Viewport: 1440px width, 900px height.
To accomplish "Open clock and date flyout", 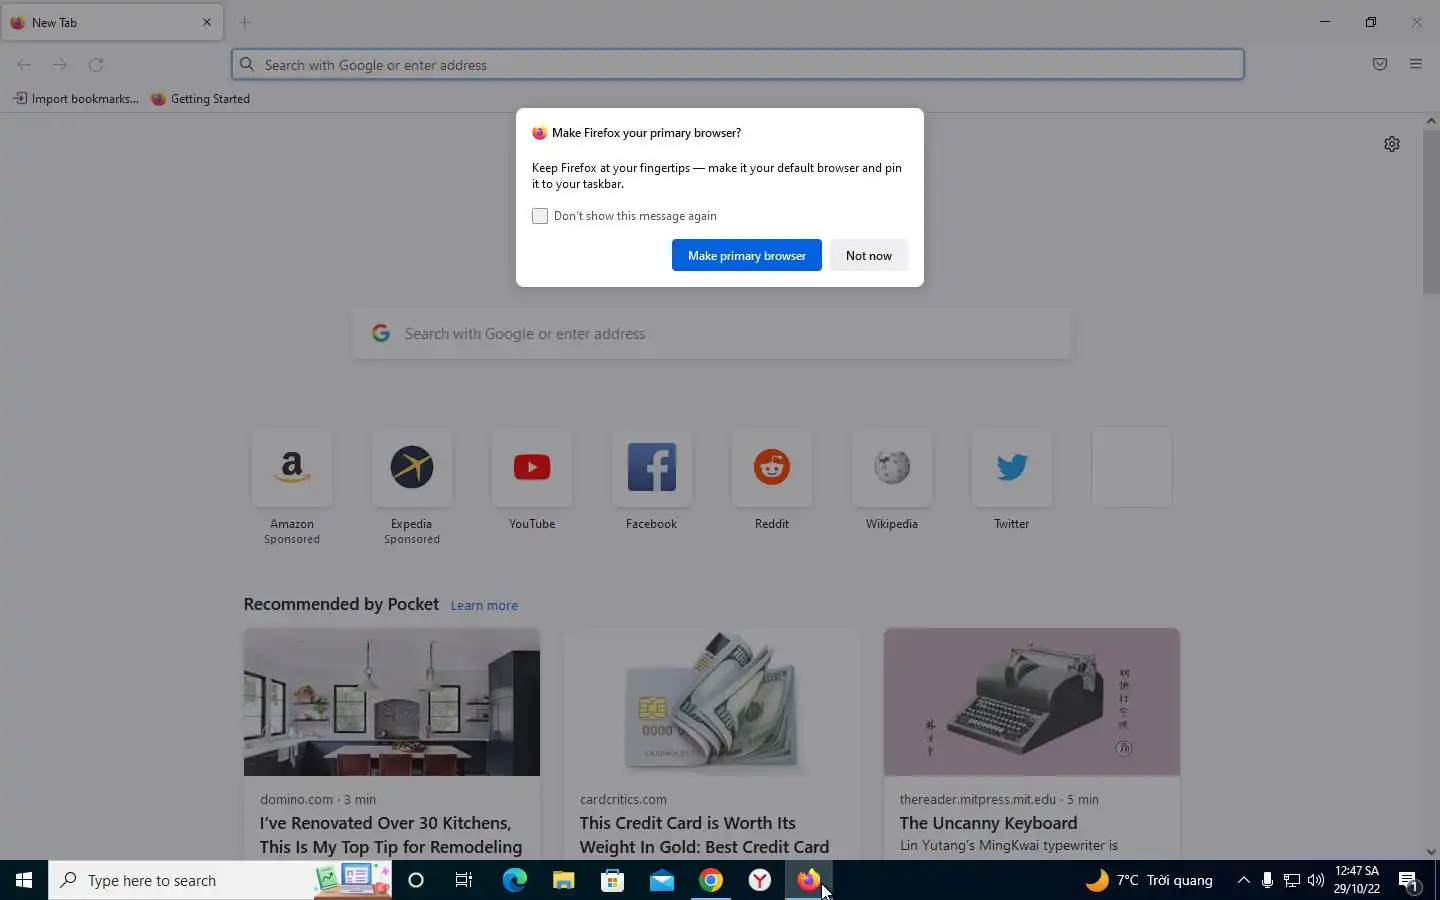I will tap(1357, 880).
